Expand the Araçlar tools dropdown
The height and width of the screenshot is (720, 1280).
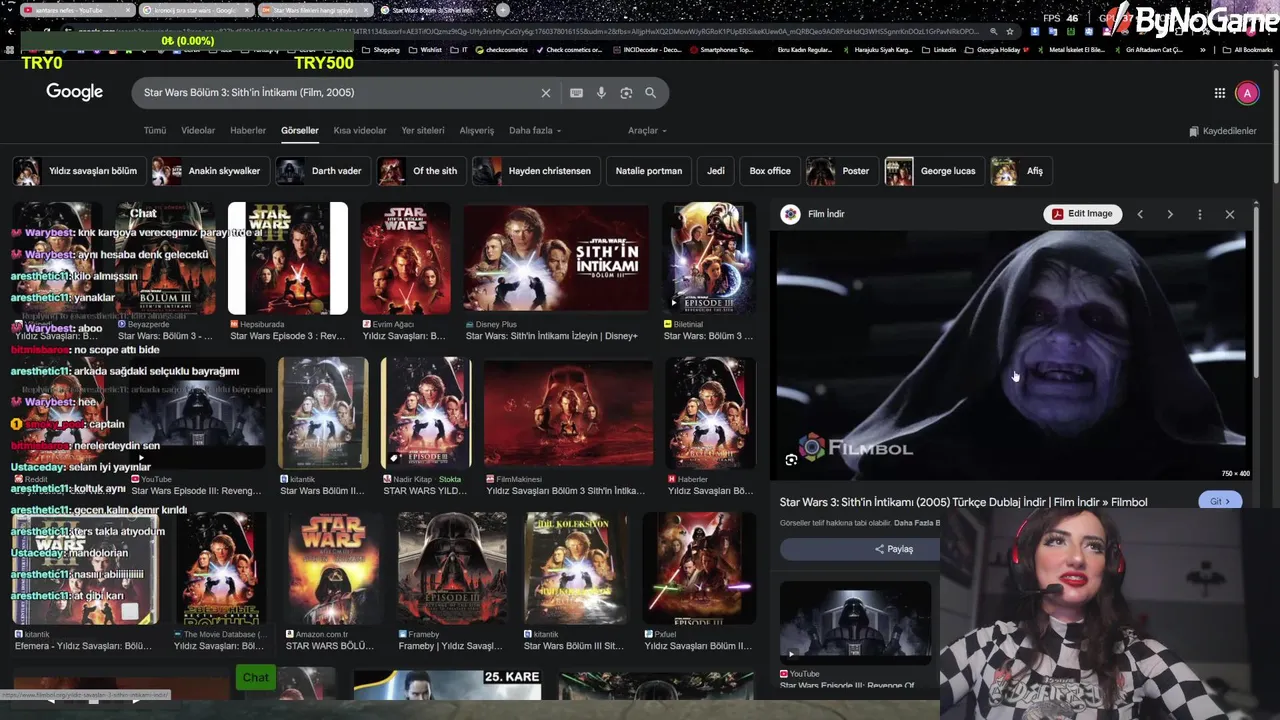(647, 131)
